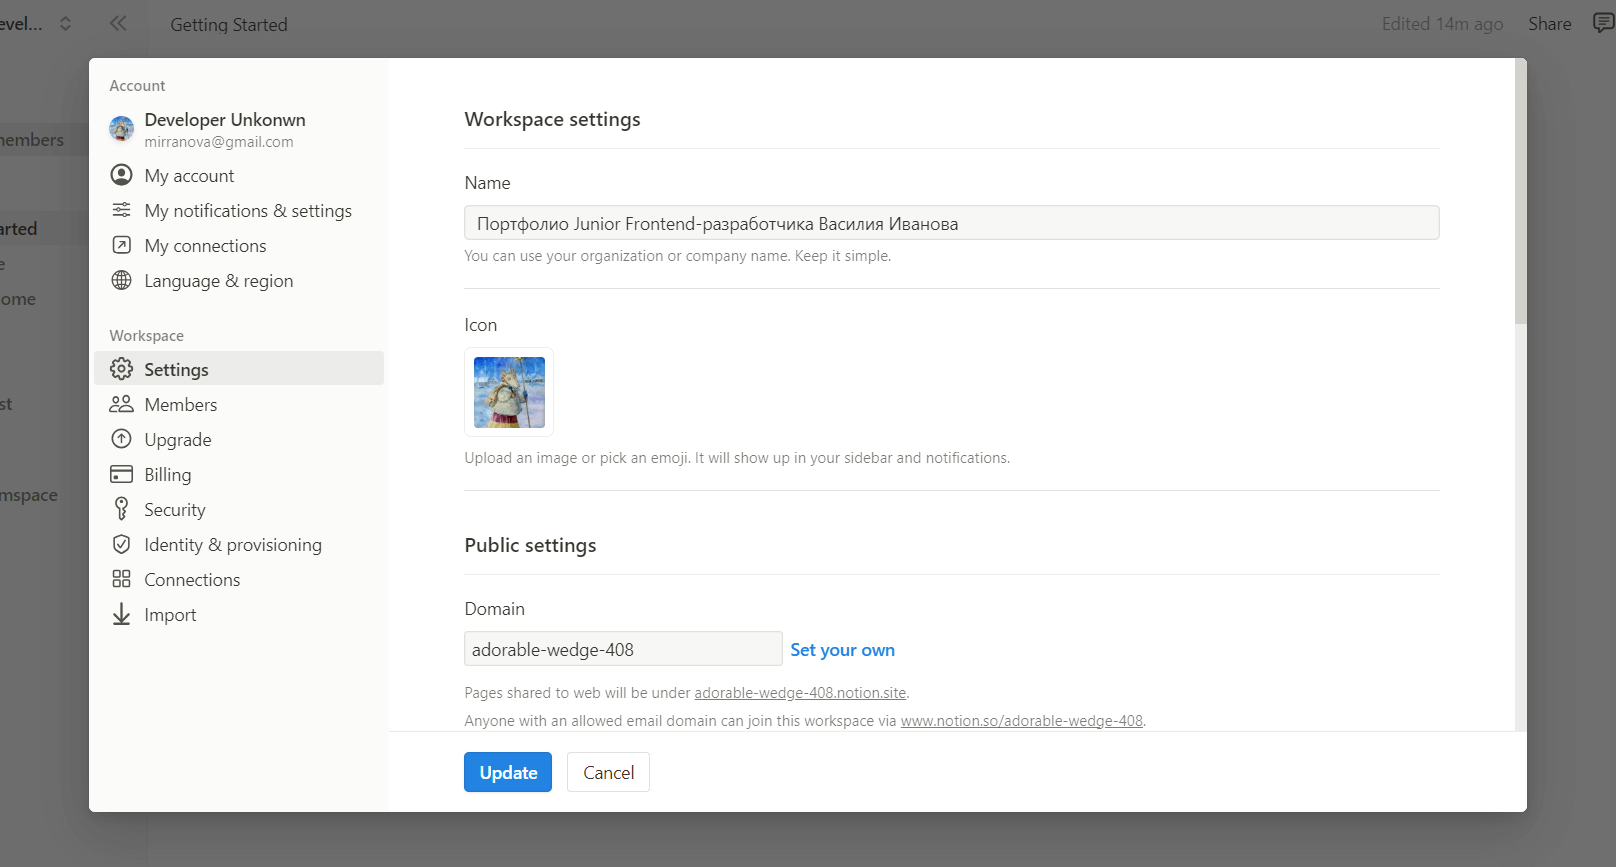Click the Security key icon
The height and width of the screenshot is (867, 1616).
121,509
